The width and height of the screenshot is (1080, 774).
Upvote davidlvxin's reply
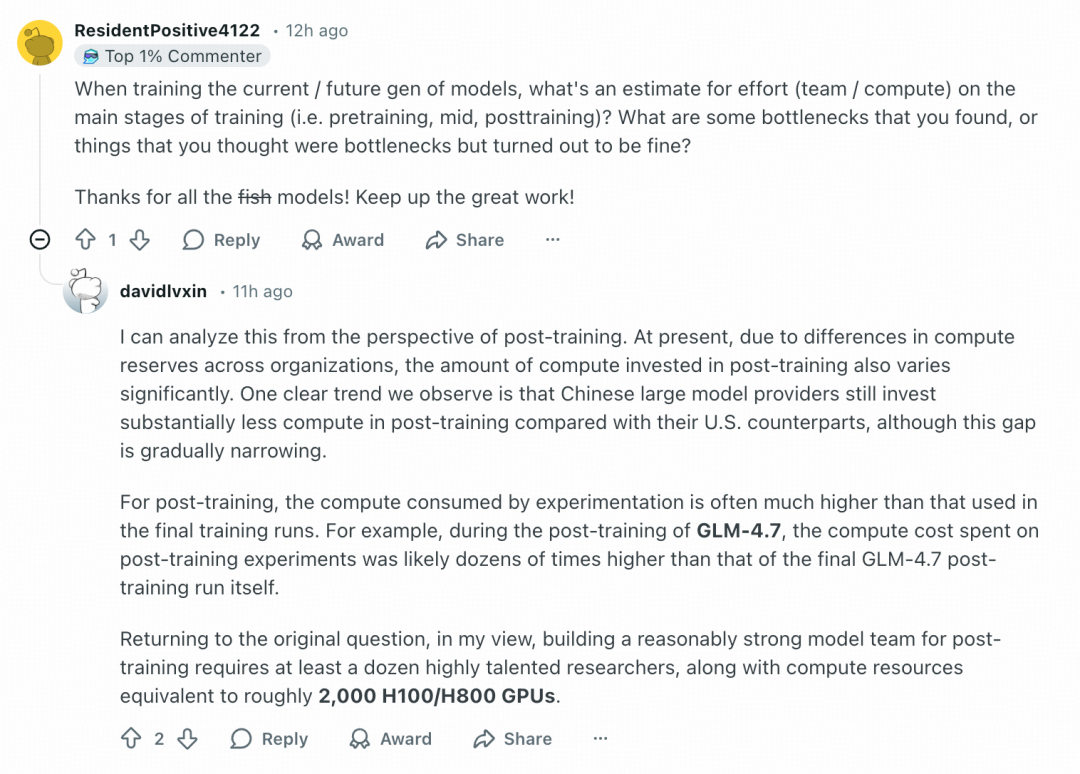131,739
